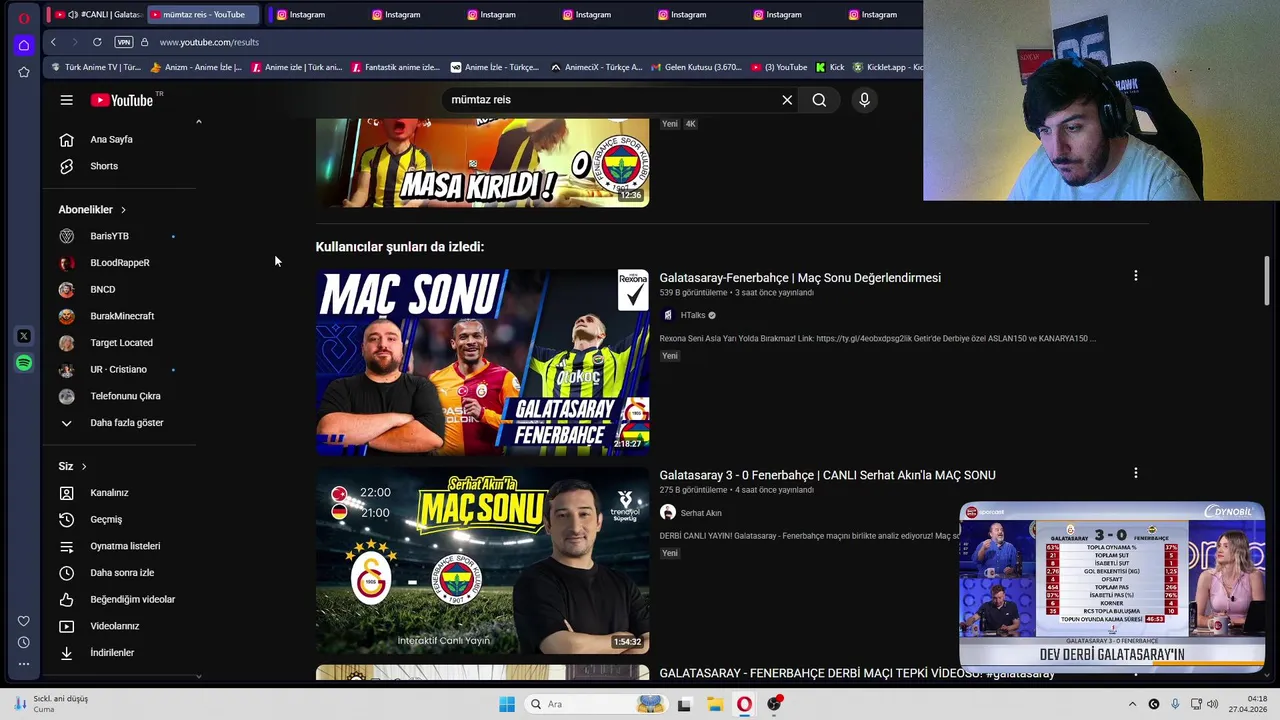The height and width of the screenshot is (720, 1280).
Task: Open Opera's bookmarks star sidebar icon
Action: click(24, 72)
